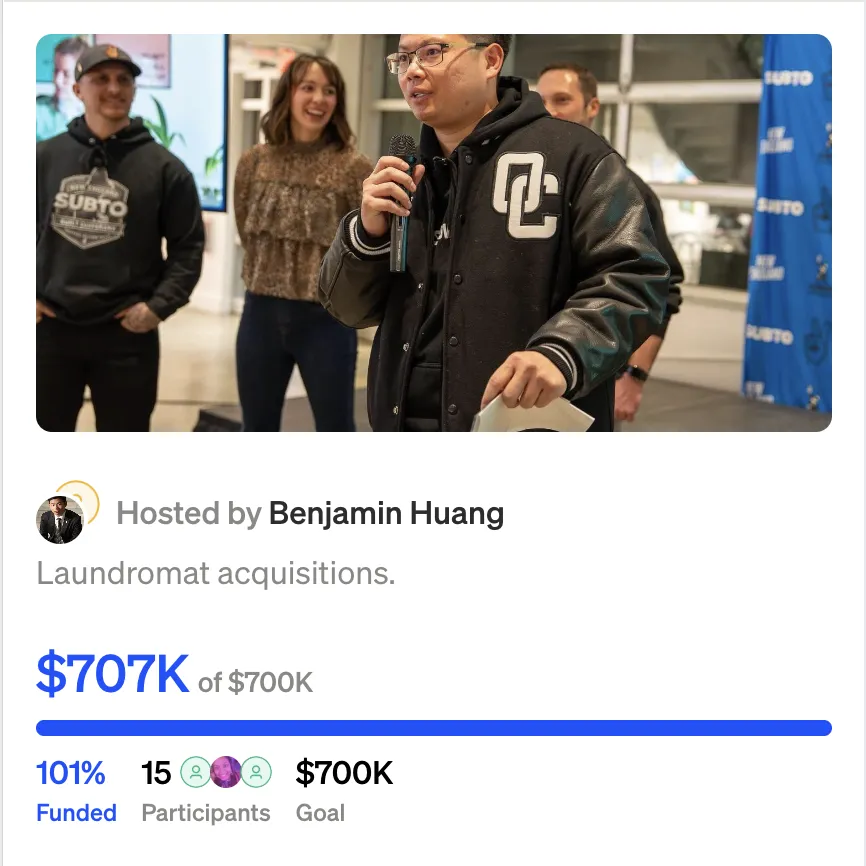Viewport: 866px width, 866px height.
Task: Click the 101% funded figure
Action: click(x=71, y=773)
